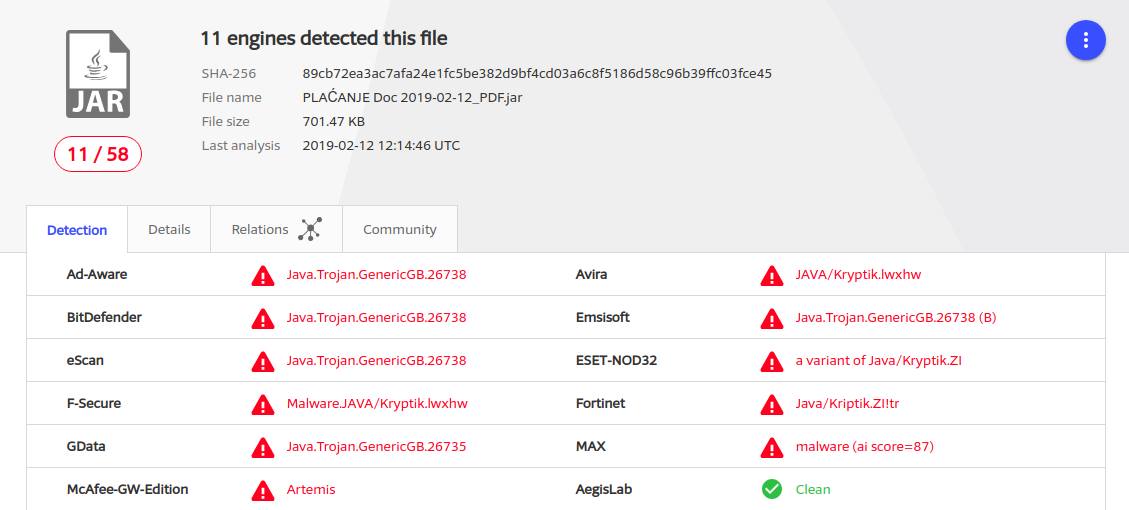Viewport: 1129px width, 510px height.
Task: Switch to the Details tab
Action: [x=169, y=229]
